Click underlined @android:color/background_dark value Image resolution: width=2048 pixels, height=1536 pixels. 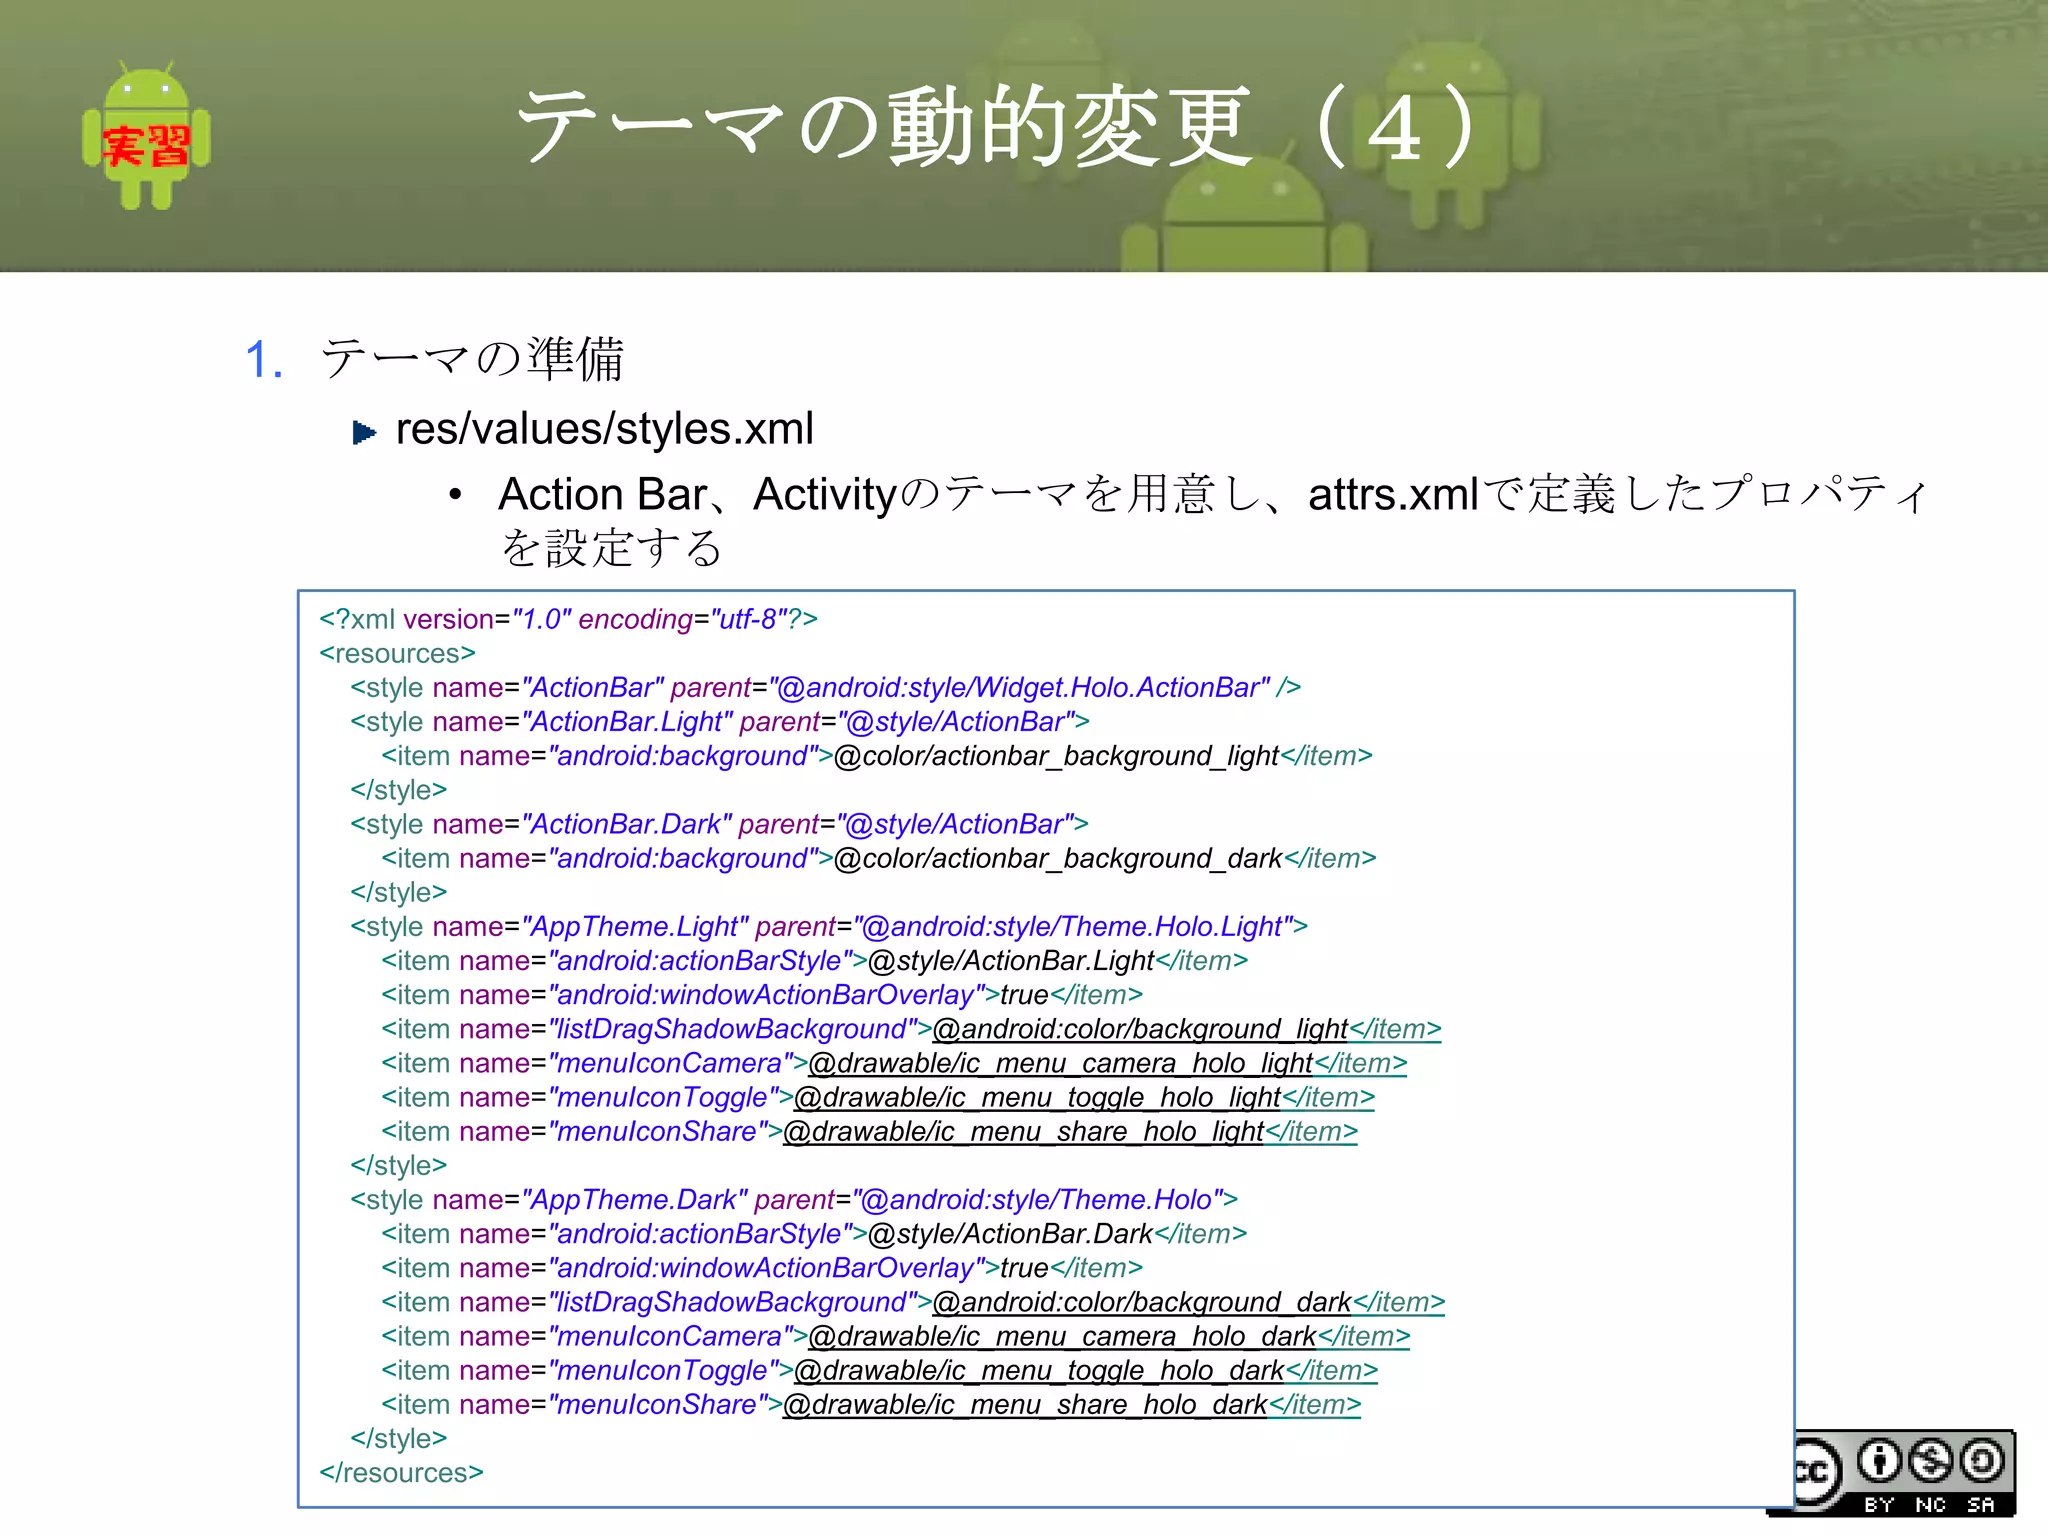(x=1143, y=1302)
